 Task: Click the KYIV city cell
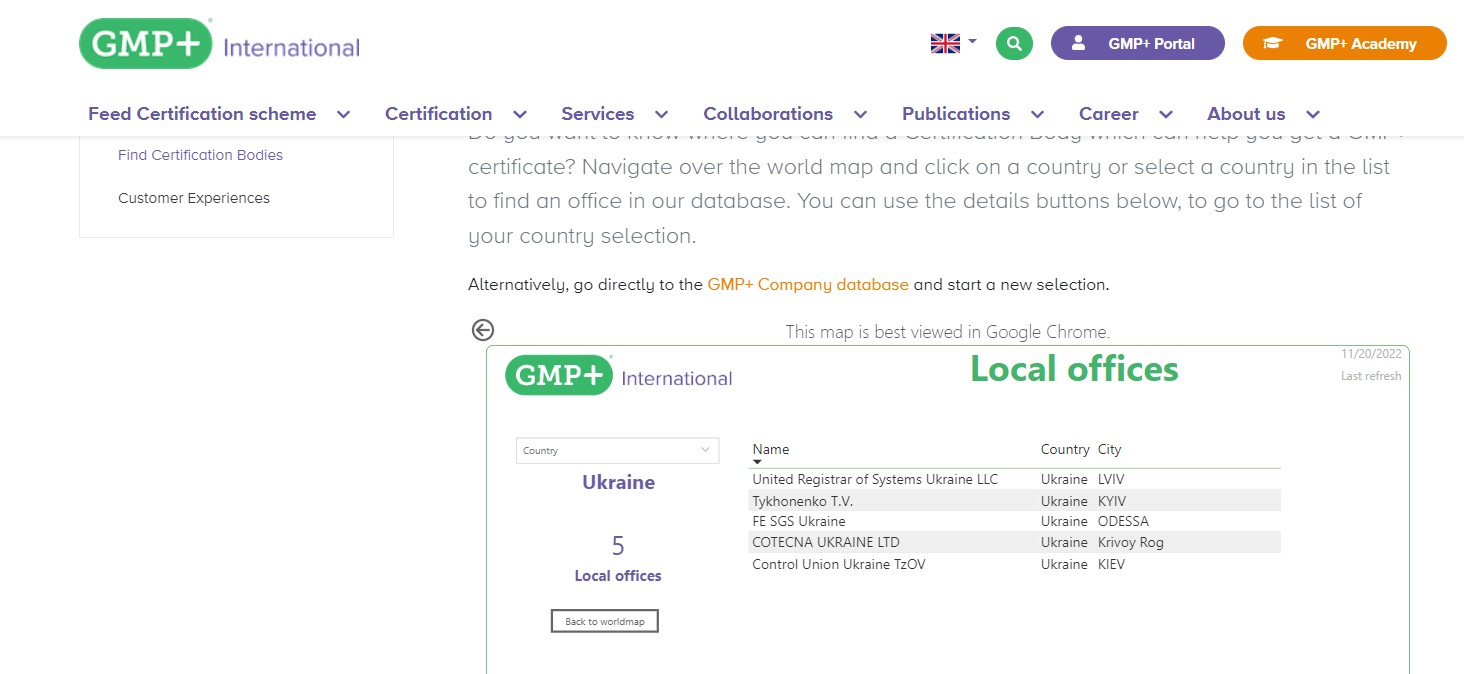click(1112, 501)
